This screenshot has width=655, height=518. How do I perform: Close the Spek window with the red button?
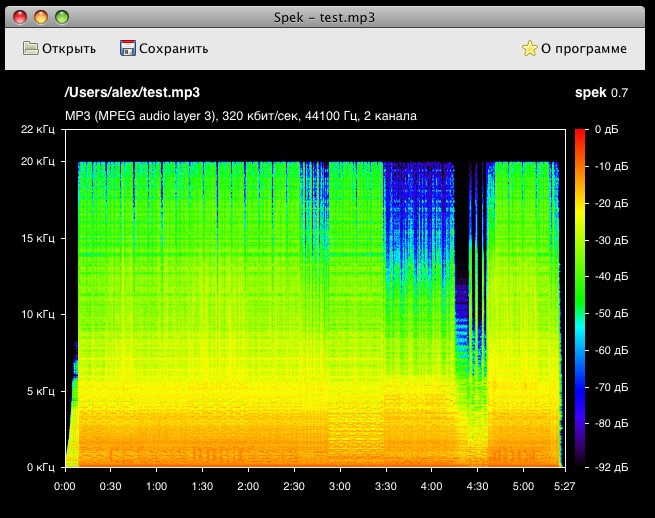point(20,17)
